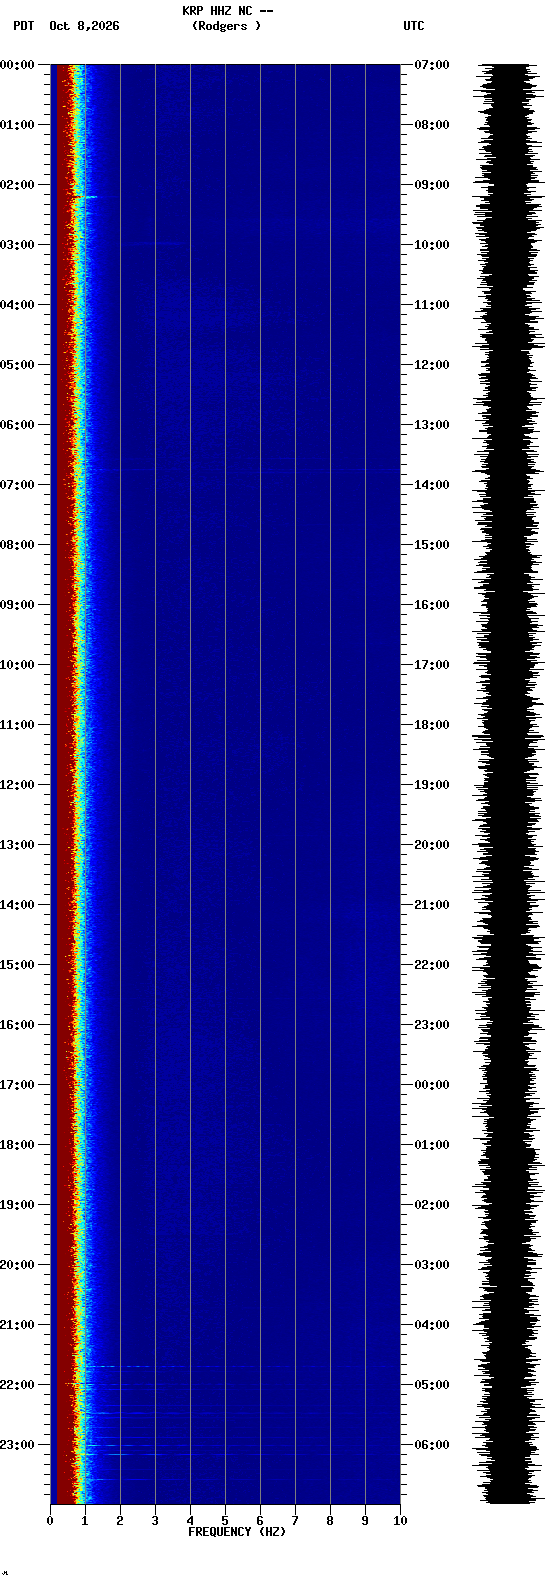The image size is (552, 1584).
Task: Click the frequency axis tick '5'
Action: point(225,1521)
